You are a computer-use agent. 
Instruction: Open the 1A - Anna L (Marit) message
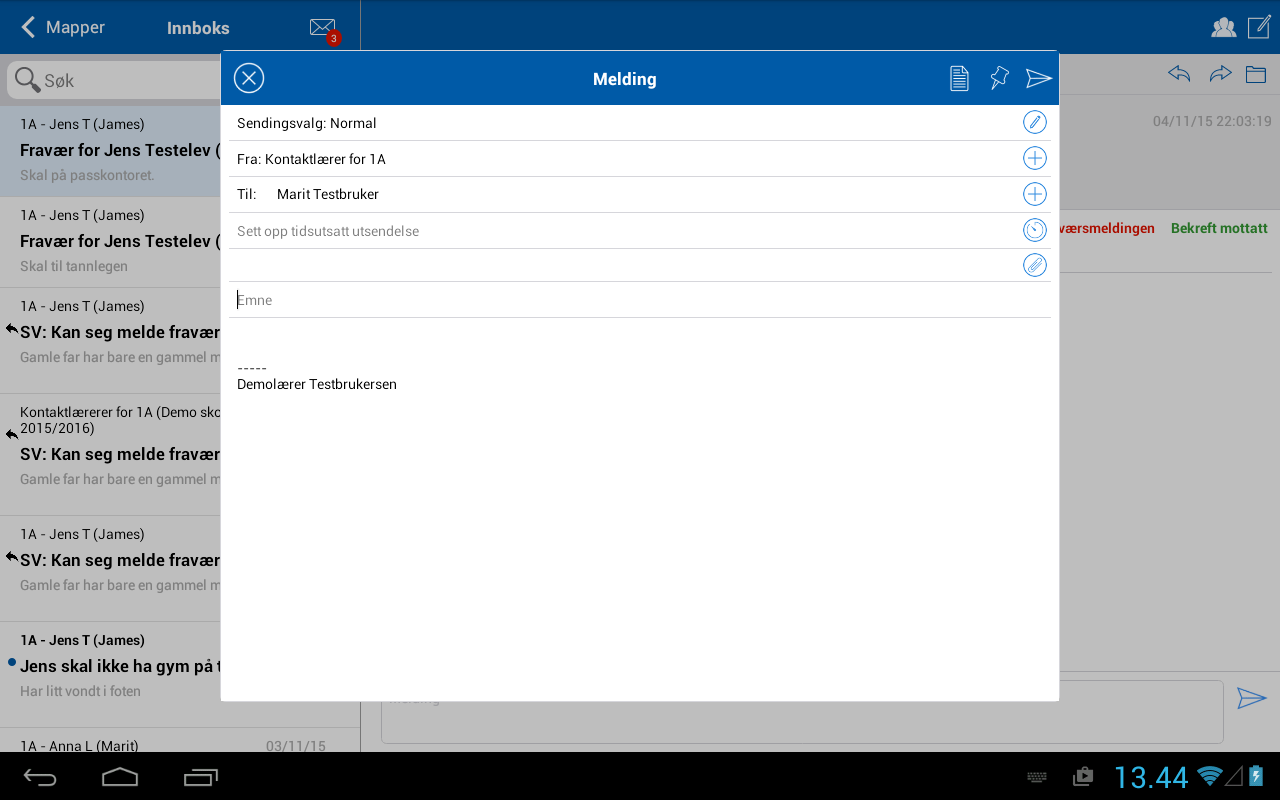pyautogui.click(x=180, y=740)
